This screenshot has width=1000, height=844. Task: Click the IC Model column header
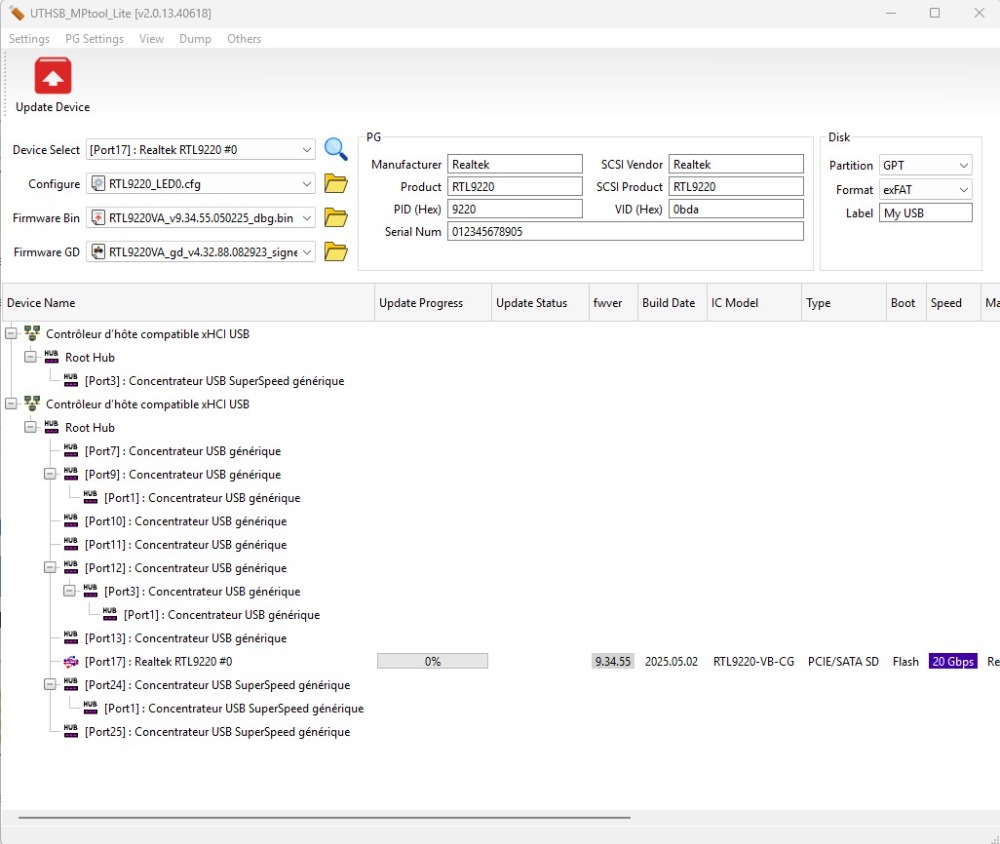click(x=733, y=303)
